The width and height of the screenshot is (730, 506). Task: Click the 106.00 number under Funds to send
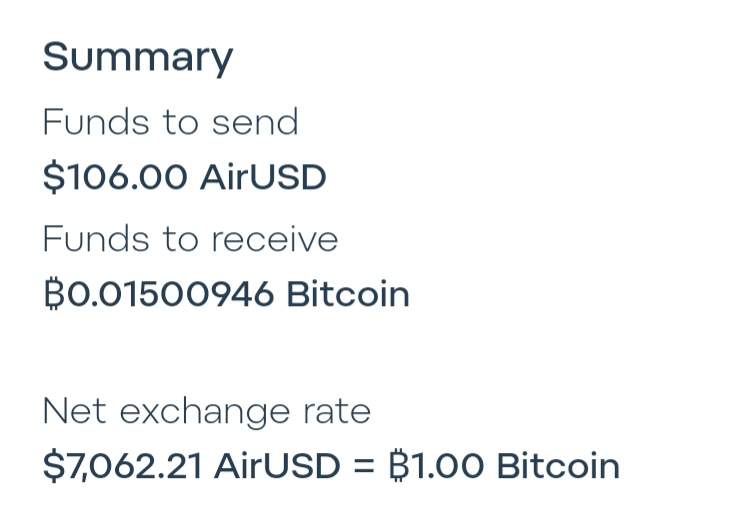pyautogui.click(x=126, y=178)
